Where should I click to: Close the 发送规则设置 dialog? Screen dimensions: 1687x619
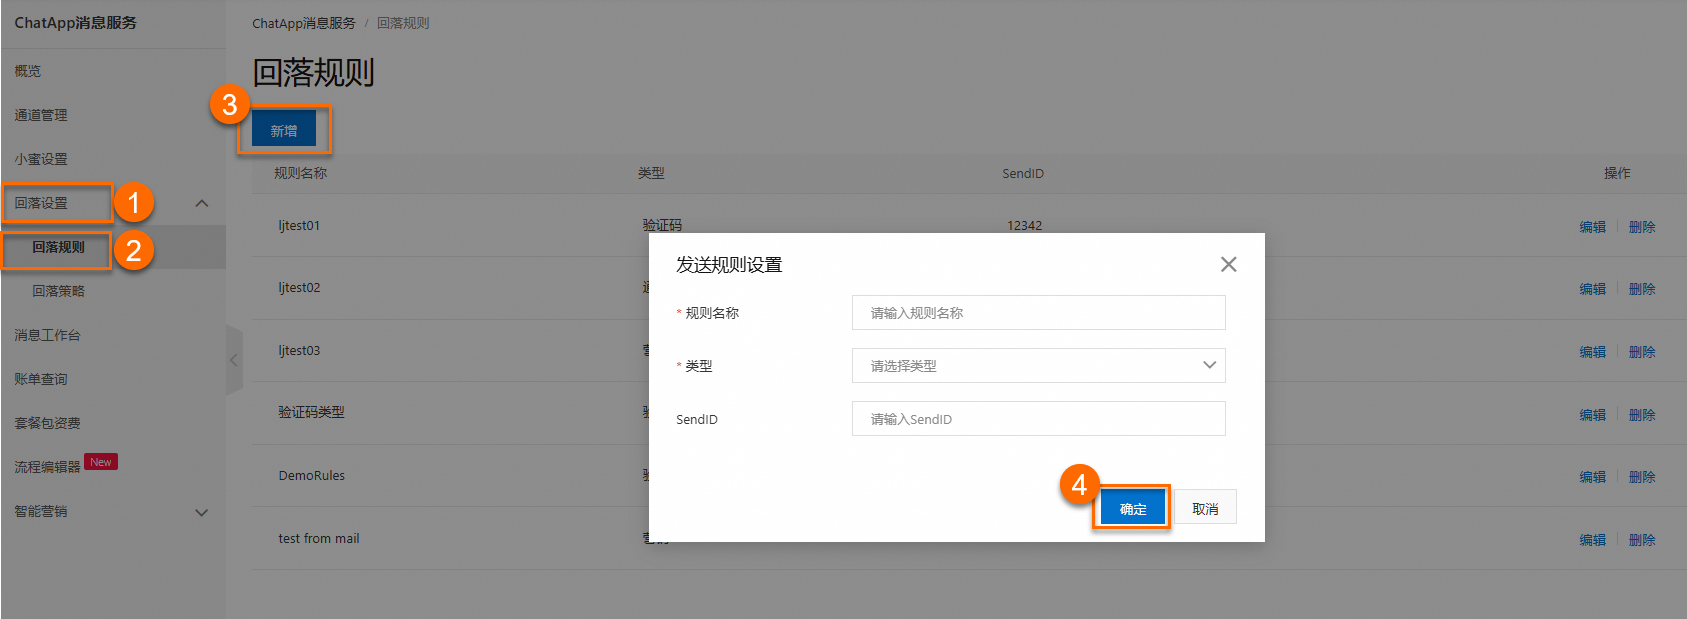[1228, 264]
